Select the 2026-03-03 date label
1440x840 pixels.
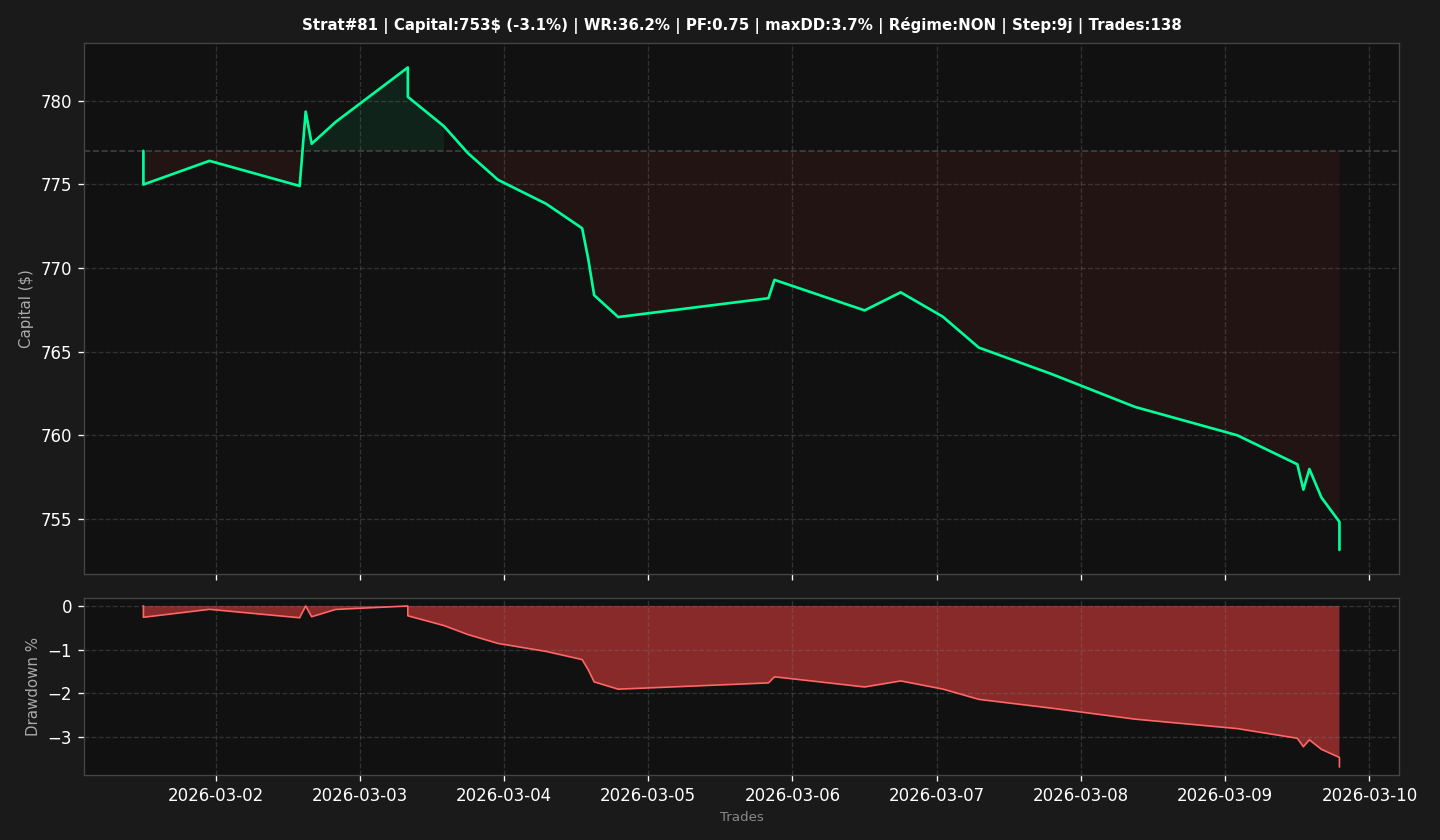click(x=360, y=795)
